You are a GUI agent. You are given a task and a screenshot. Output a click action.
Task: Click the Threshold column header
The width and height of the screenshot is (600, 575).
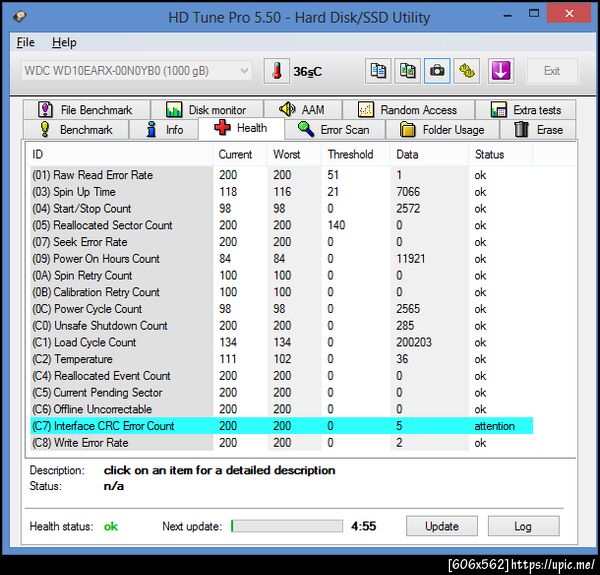tap(351, 155)
